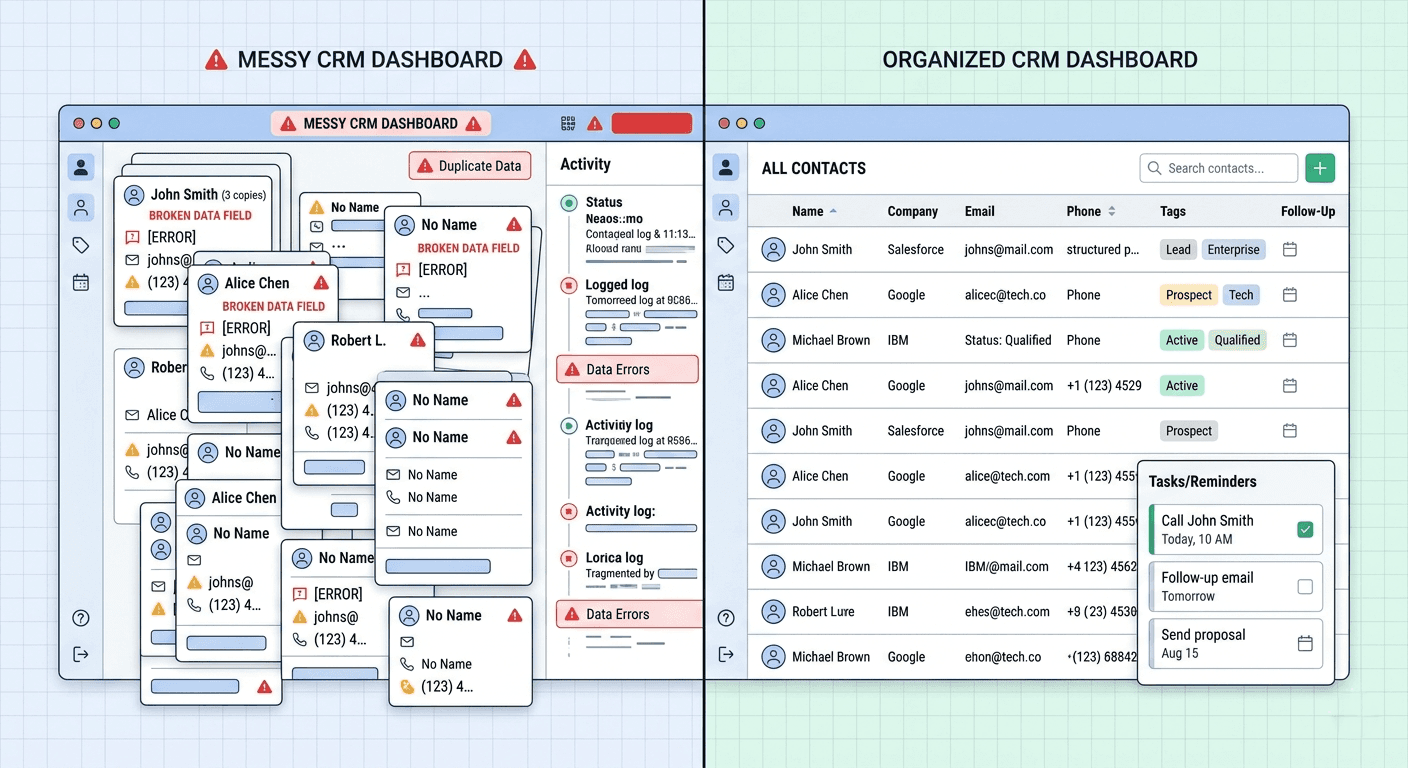Click the blue progress bar on Alice Chen's card
The image size is (1408, 768).
tap(239, 402)
